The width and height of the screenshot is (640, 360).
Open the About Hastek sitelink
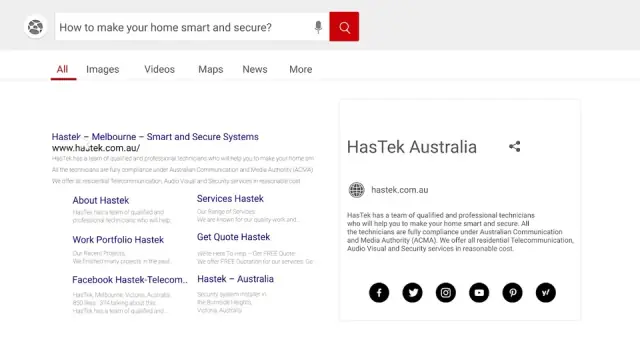pyautogui.click(x=101, y=200)
